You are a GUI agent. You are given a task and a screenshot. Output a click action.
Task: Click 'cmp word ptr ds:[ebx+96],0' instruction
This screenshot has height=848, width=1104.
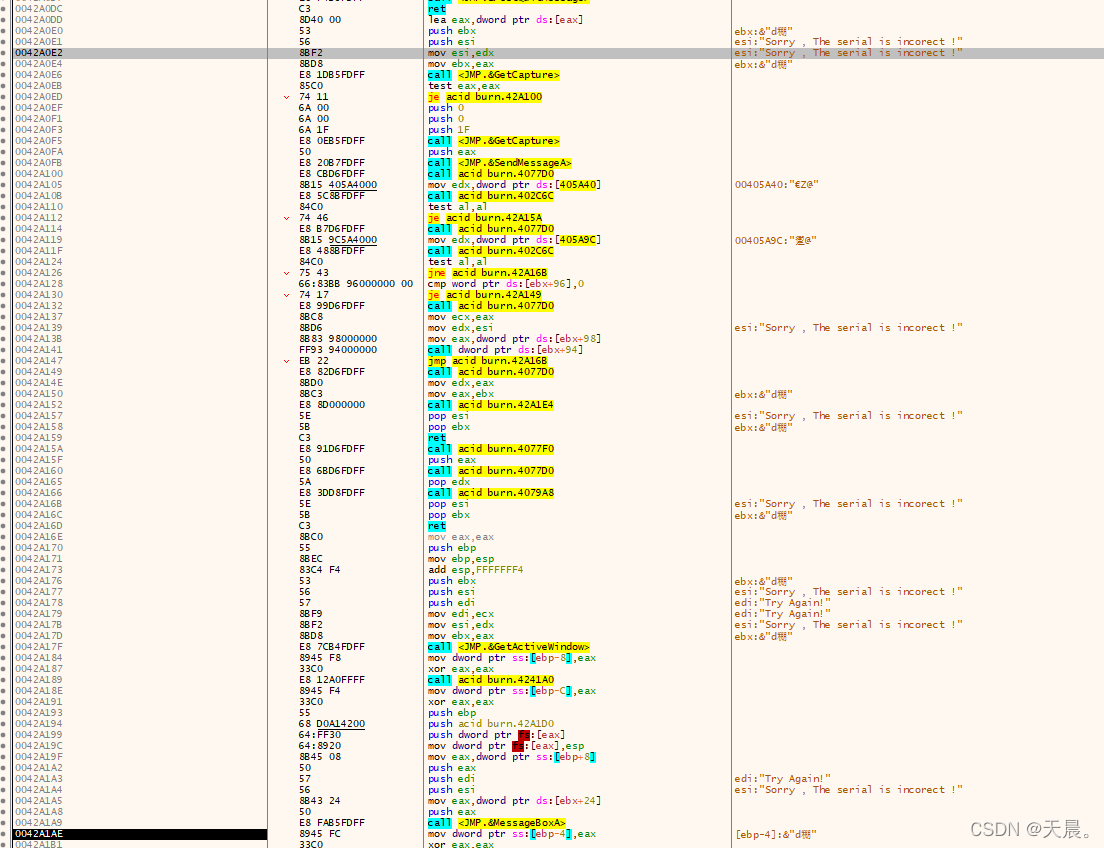(506, 284)
